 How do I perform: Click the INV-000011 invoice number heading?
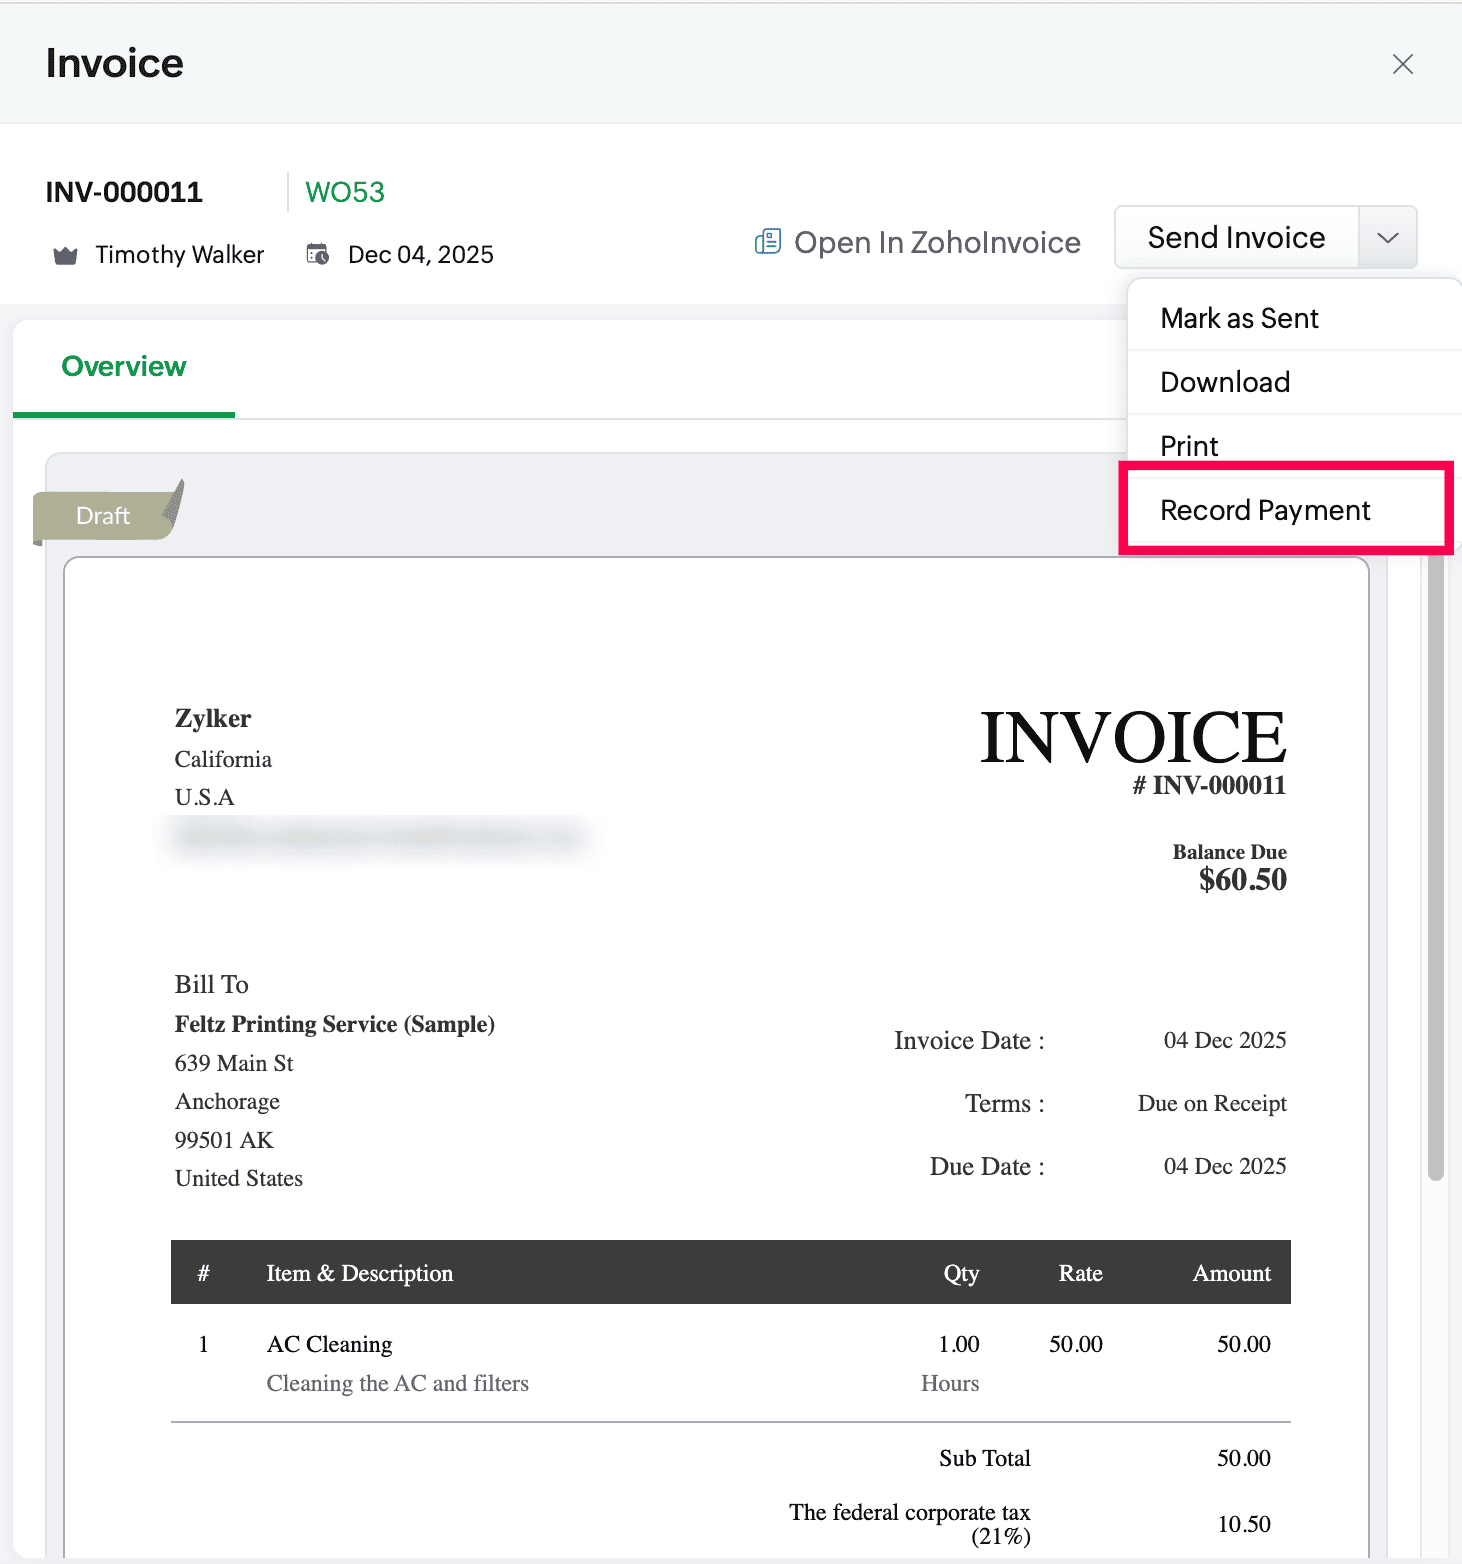(124, 192)
